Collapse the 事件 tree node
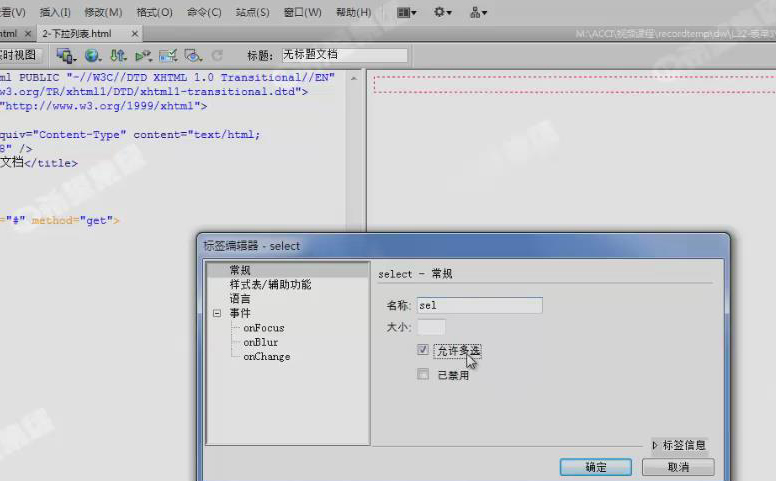The width and height of the screenshot is (776, 481). tap(216, 313)
